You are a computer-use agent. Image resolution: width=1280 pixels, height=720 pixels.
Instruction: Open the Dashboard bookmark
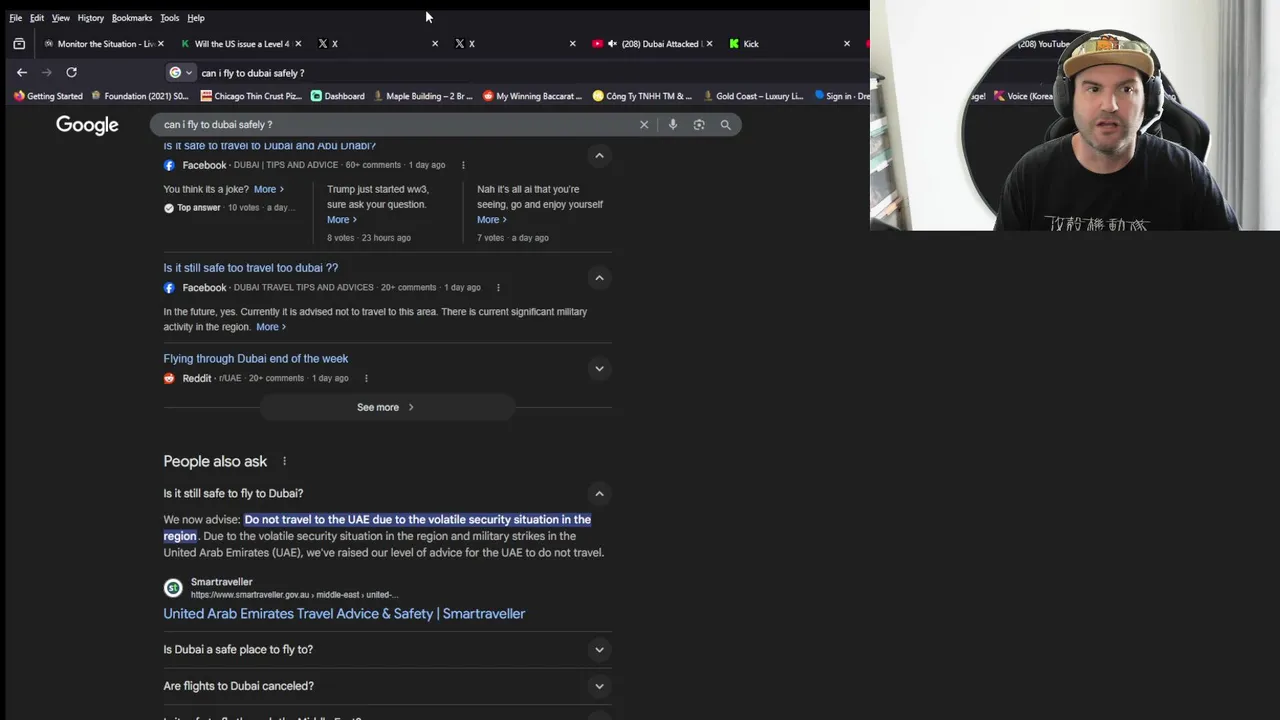coord(337,96)
